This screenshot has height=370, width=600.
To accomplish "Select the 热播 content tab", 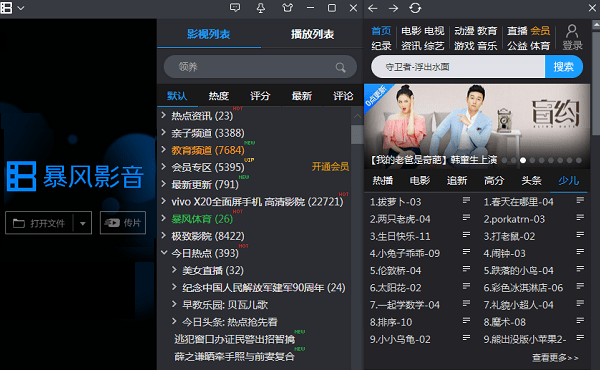I will (383, 181).
